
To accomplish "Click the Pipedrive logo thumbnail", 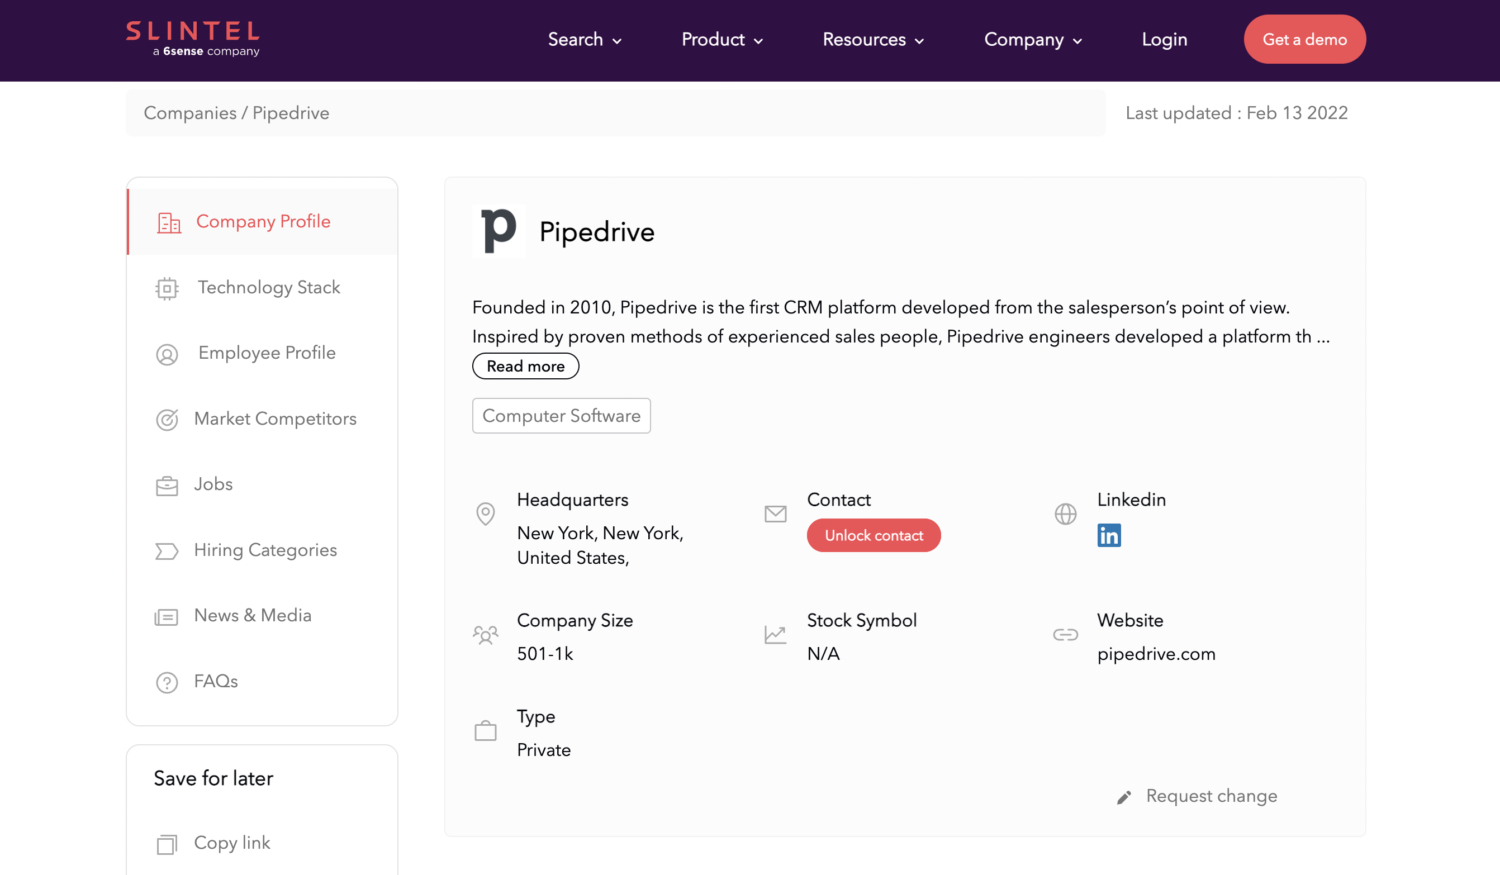I will pos(499,231).
